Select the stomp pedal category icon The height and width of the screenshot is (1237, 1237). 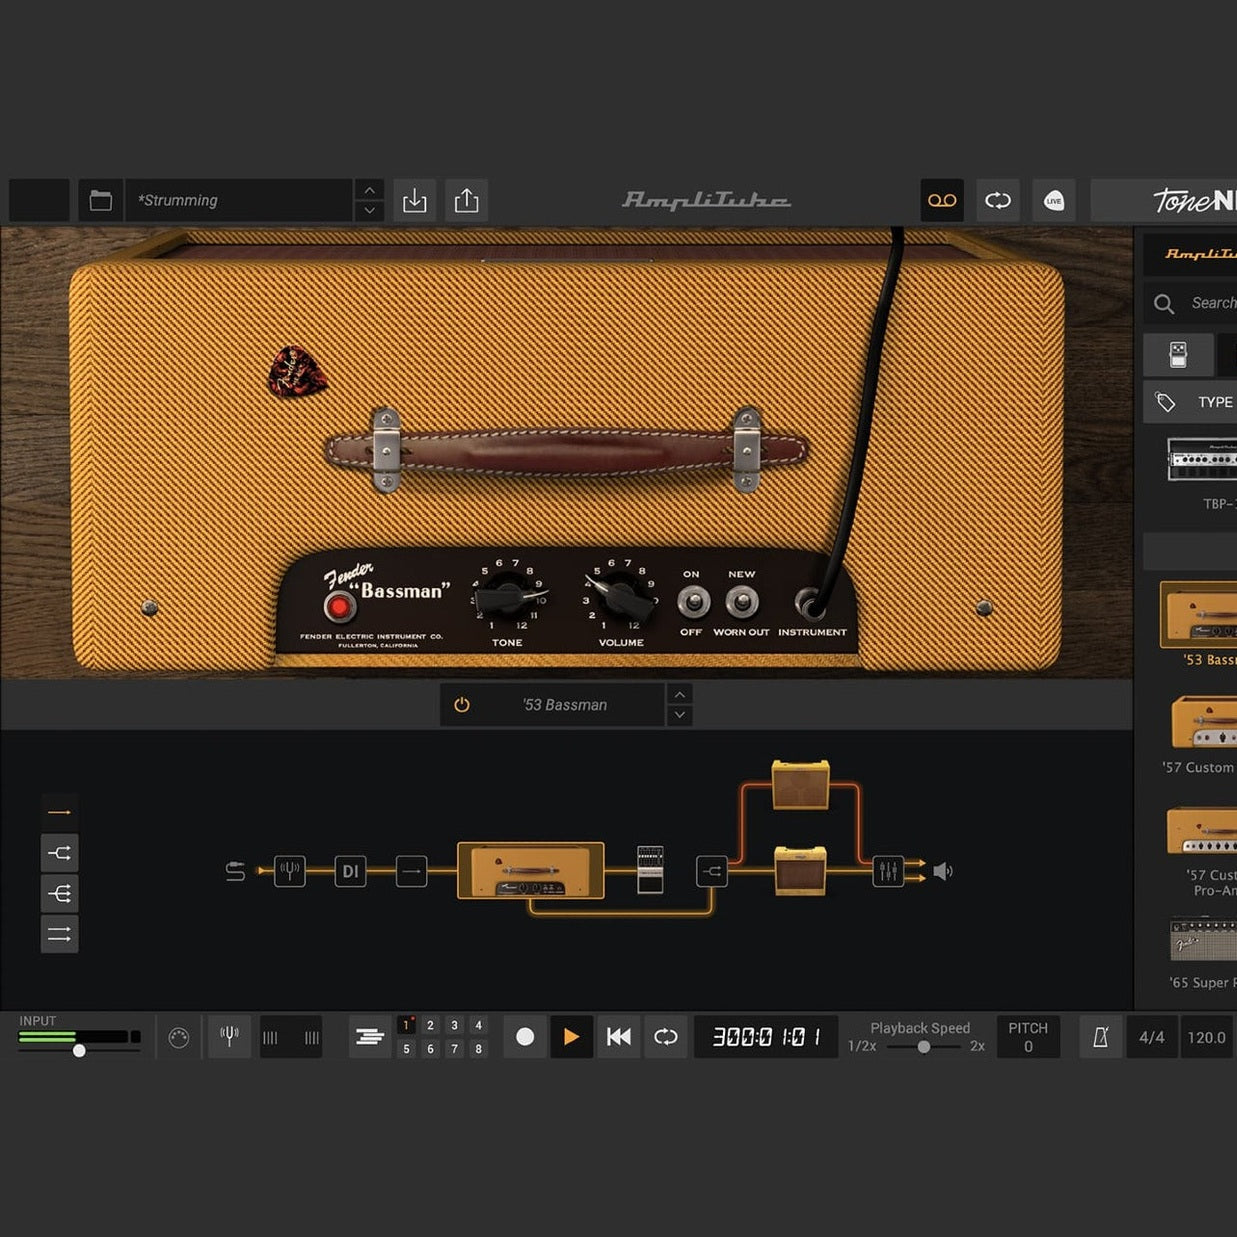coord(1178,354)
